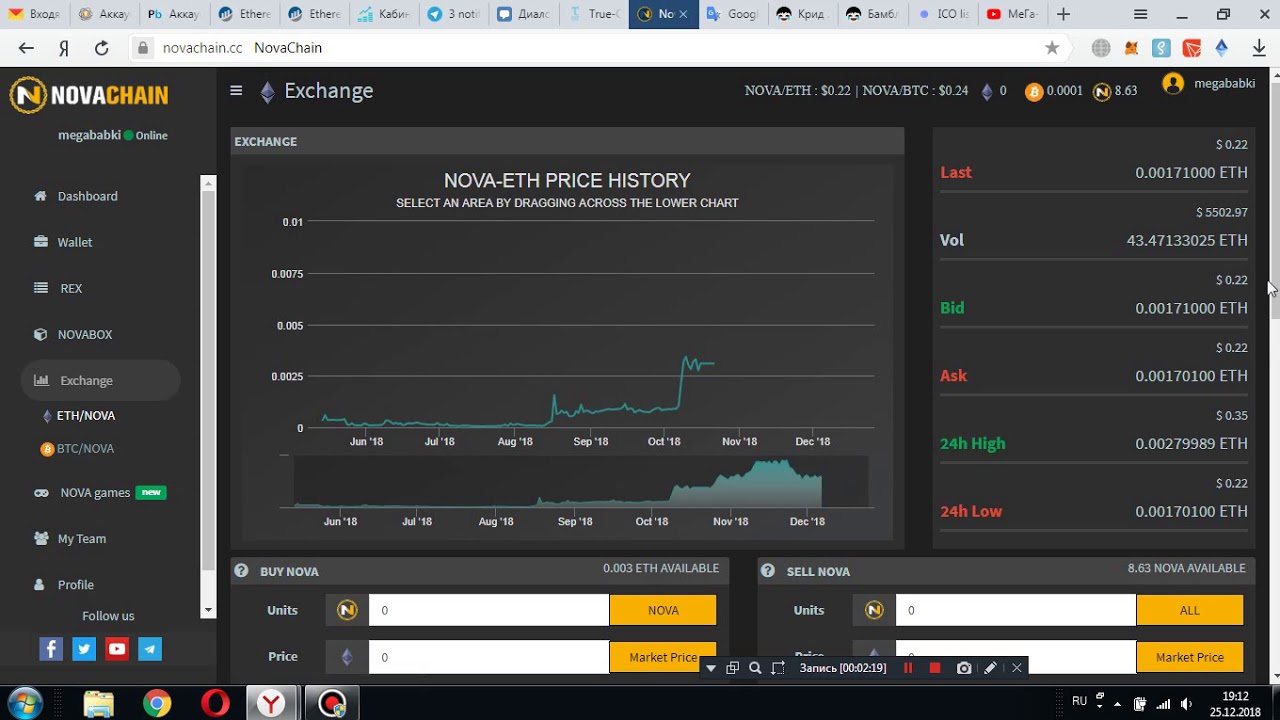The width and height of the screenshot is (1280, 720).
Task: Click the NOVA button in Buy panel
Action: coord(663,610)
